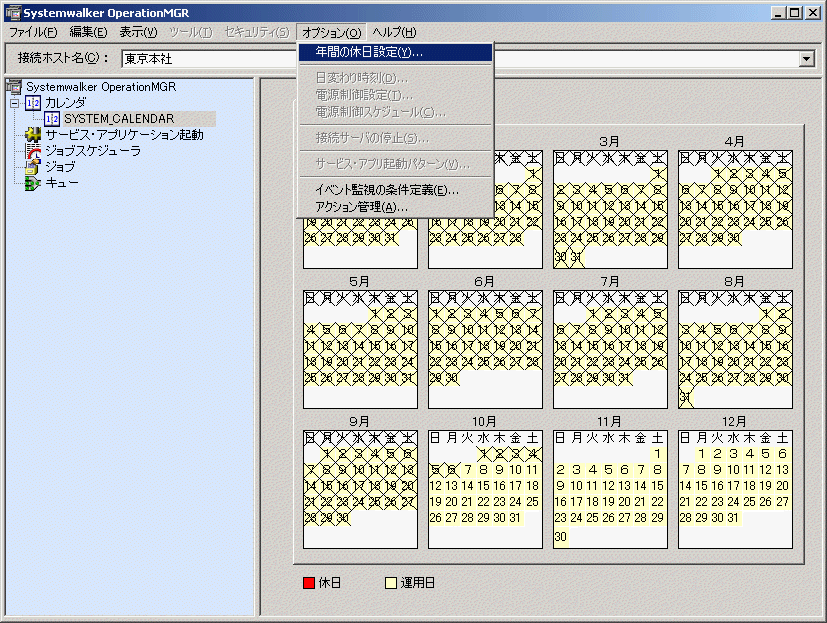Click the カレンダ calendar folder icon
Viewport: 827px width, 623px height.
[x=33, y=102]
